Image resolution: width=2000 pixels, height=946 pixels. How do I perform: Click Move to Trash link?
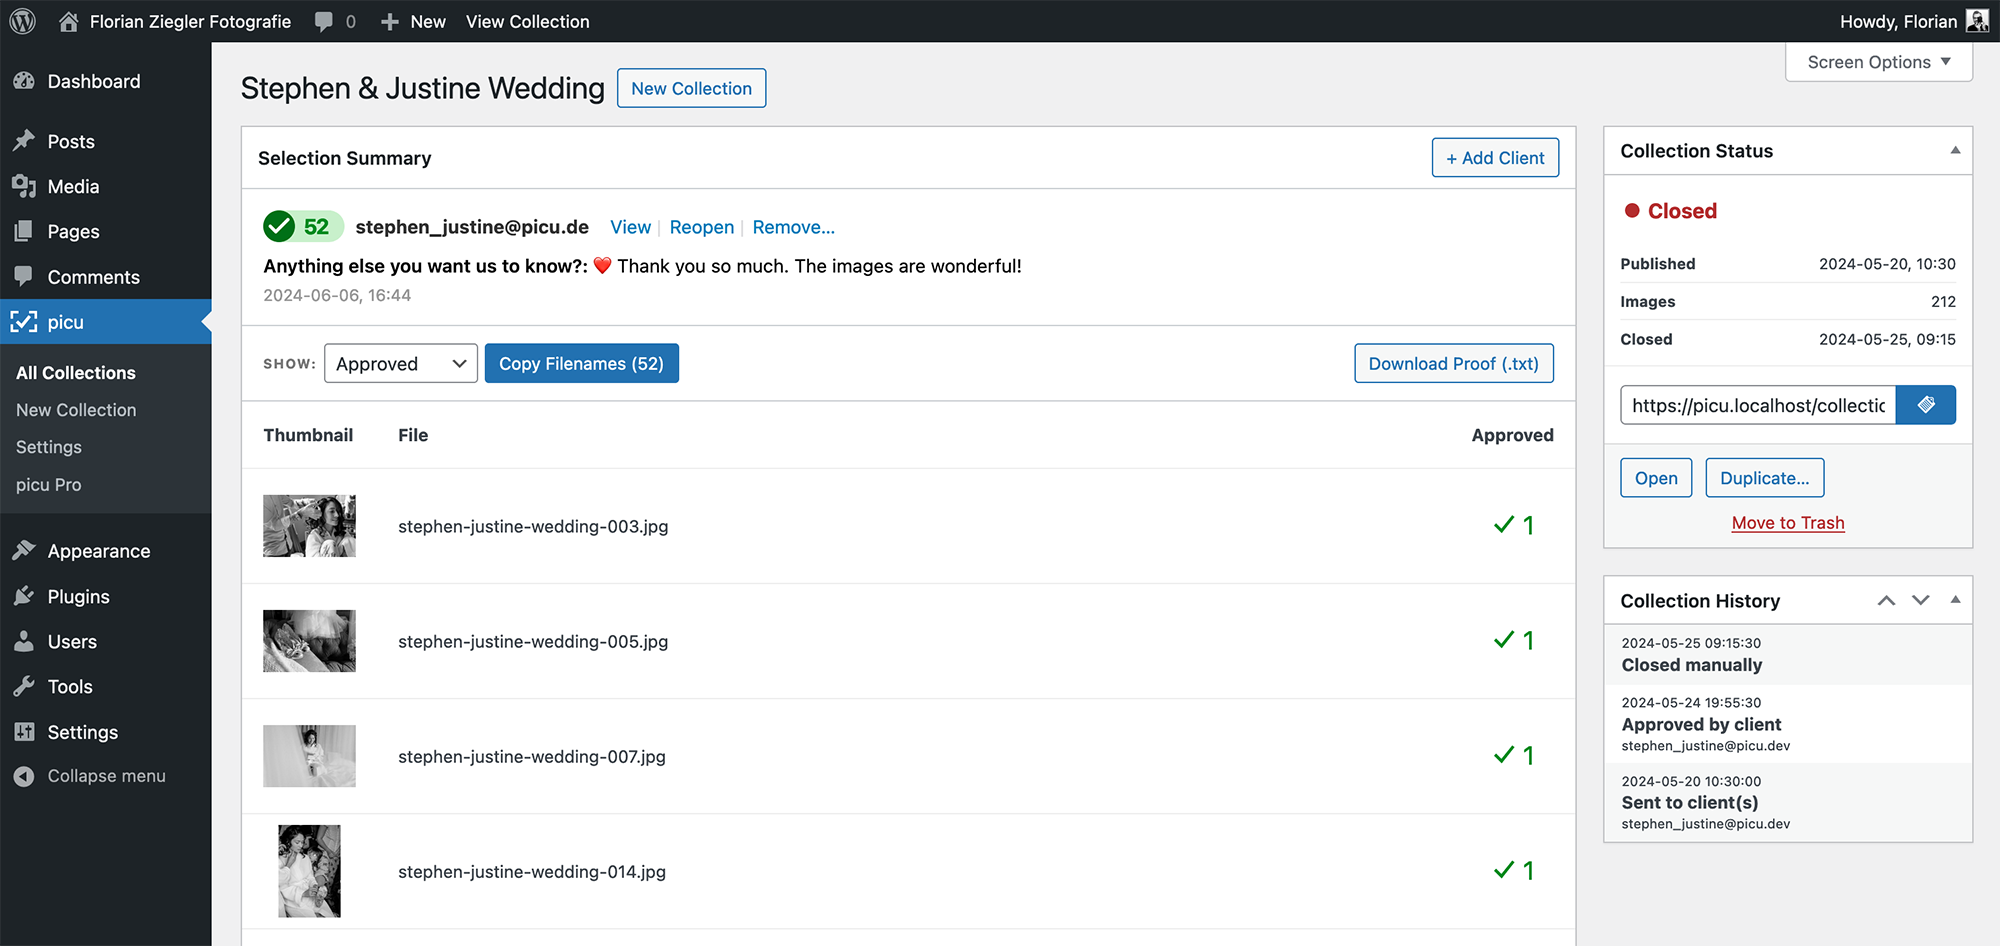pos(1788,523)
